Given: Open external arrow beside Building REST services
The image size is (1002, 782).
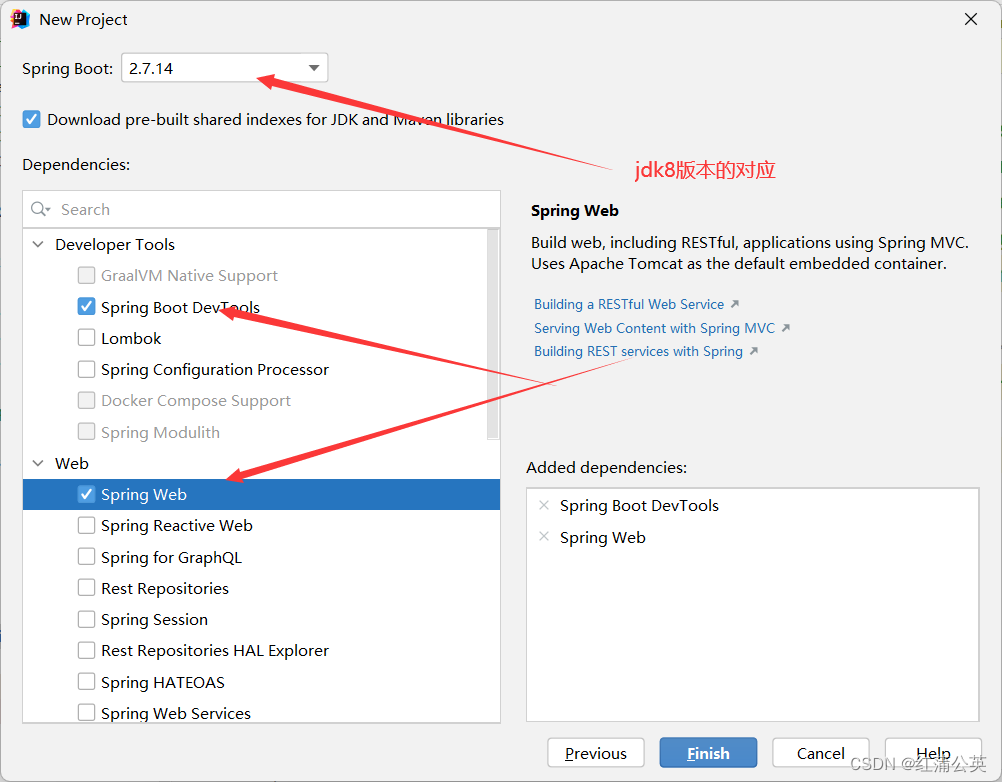Looking at the screenshot, I should tap(754, 351).
